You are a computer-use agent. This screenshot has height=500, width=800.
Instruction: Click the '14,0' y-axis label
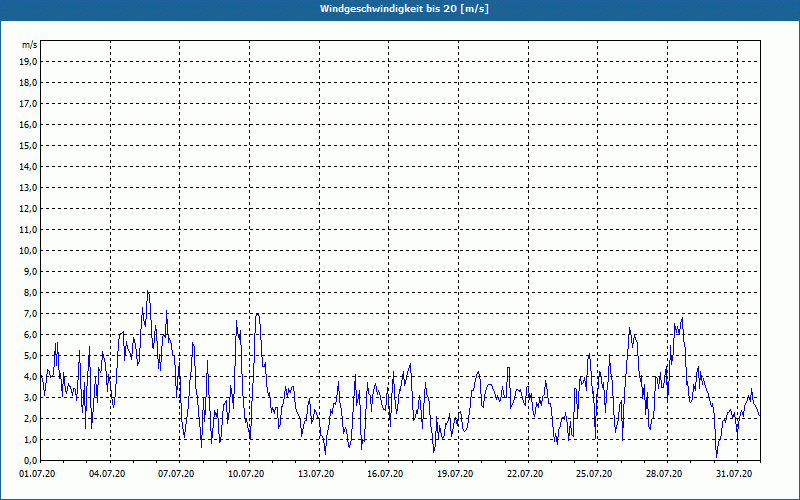click(28, 166)
